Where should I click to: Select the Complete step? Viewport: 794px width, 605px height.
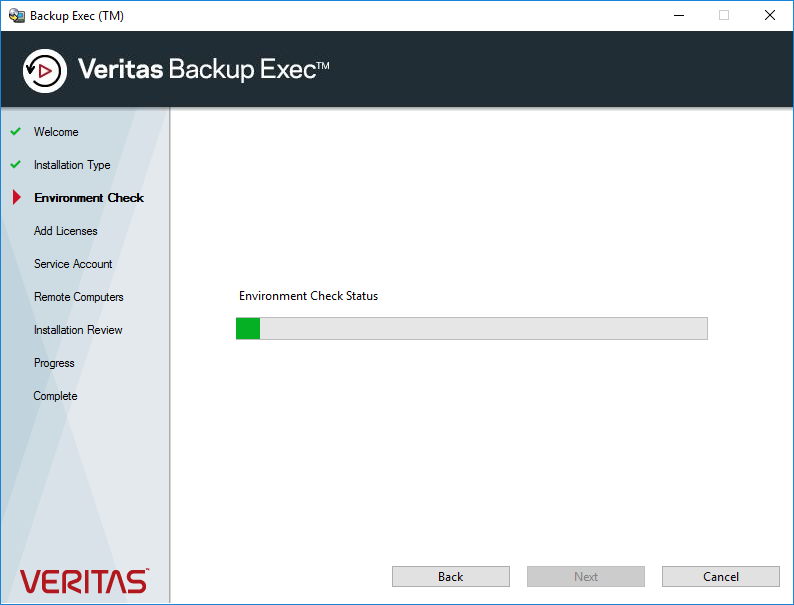click(x=55, y=396)
